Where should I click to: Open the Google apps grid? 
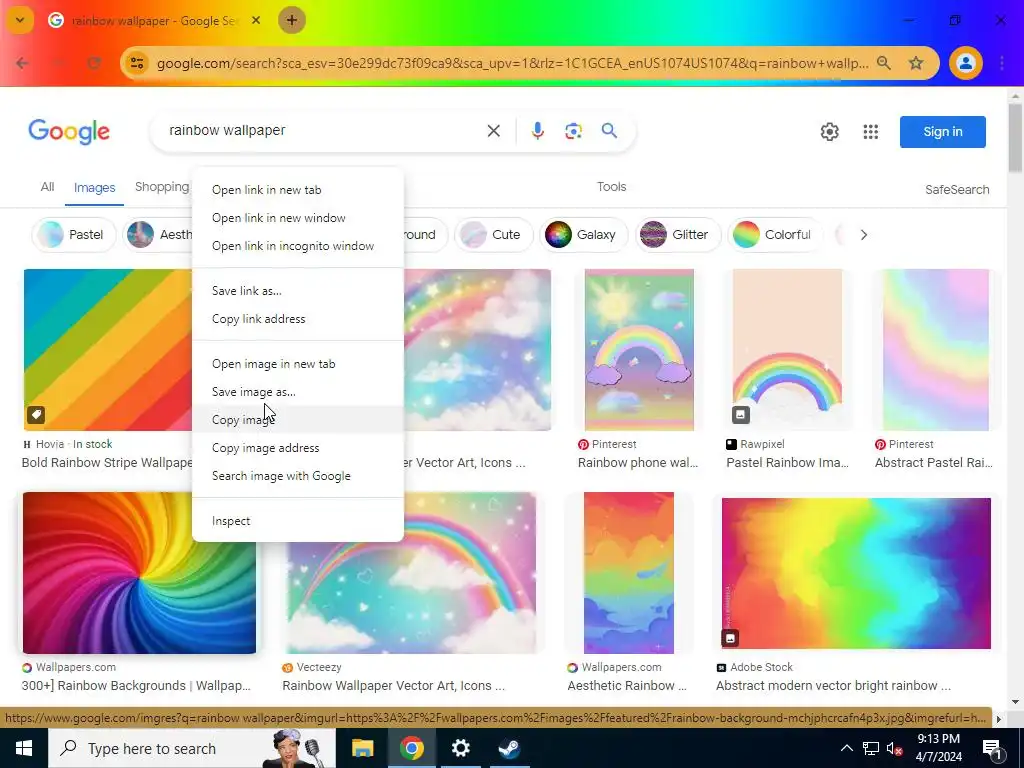871,132
